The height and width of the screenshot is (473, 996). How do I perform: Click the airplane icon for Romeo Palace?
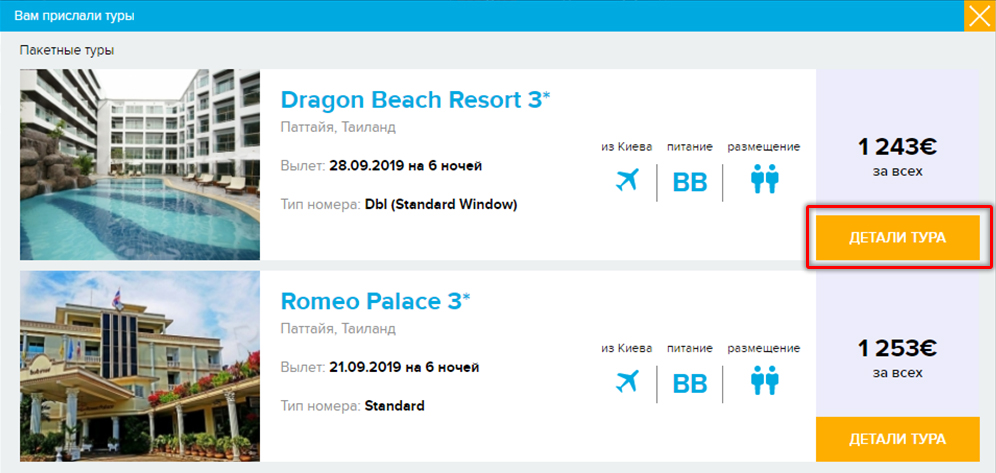pyautogui.click(x=628, y=382)
